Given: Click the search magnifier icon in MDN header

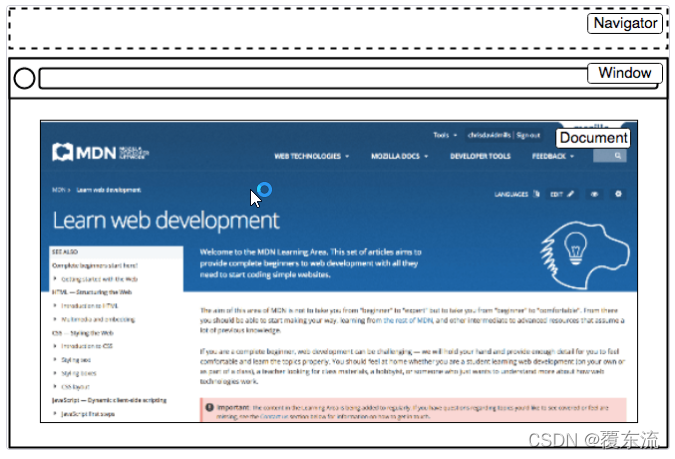Looking at the screenshot, I should point(618,156).
